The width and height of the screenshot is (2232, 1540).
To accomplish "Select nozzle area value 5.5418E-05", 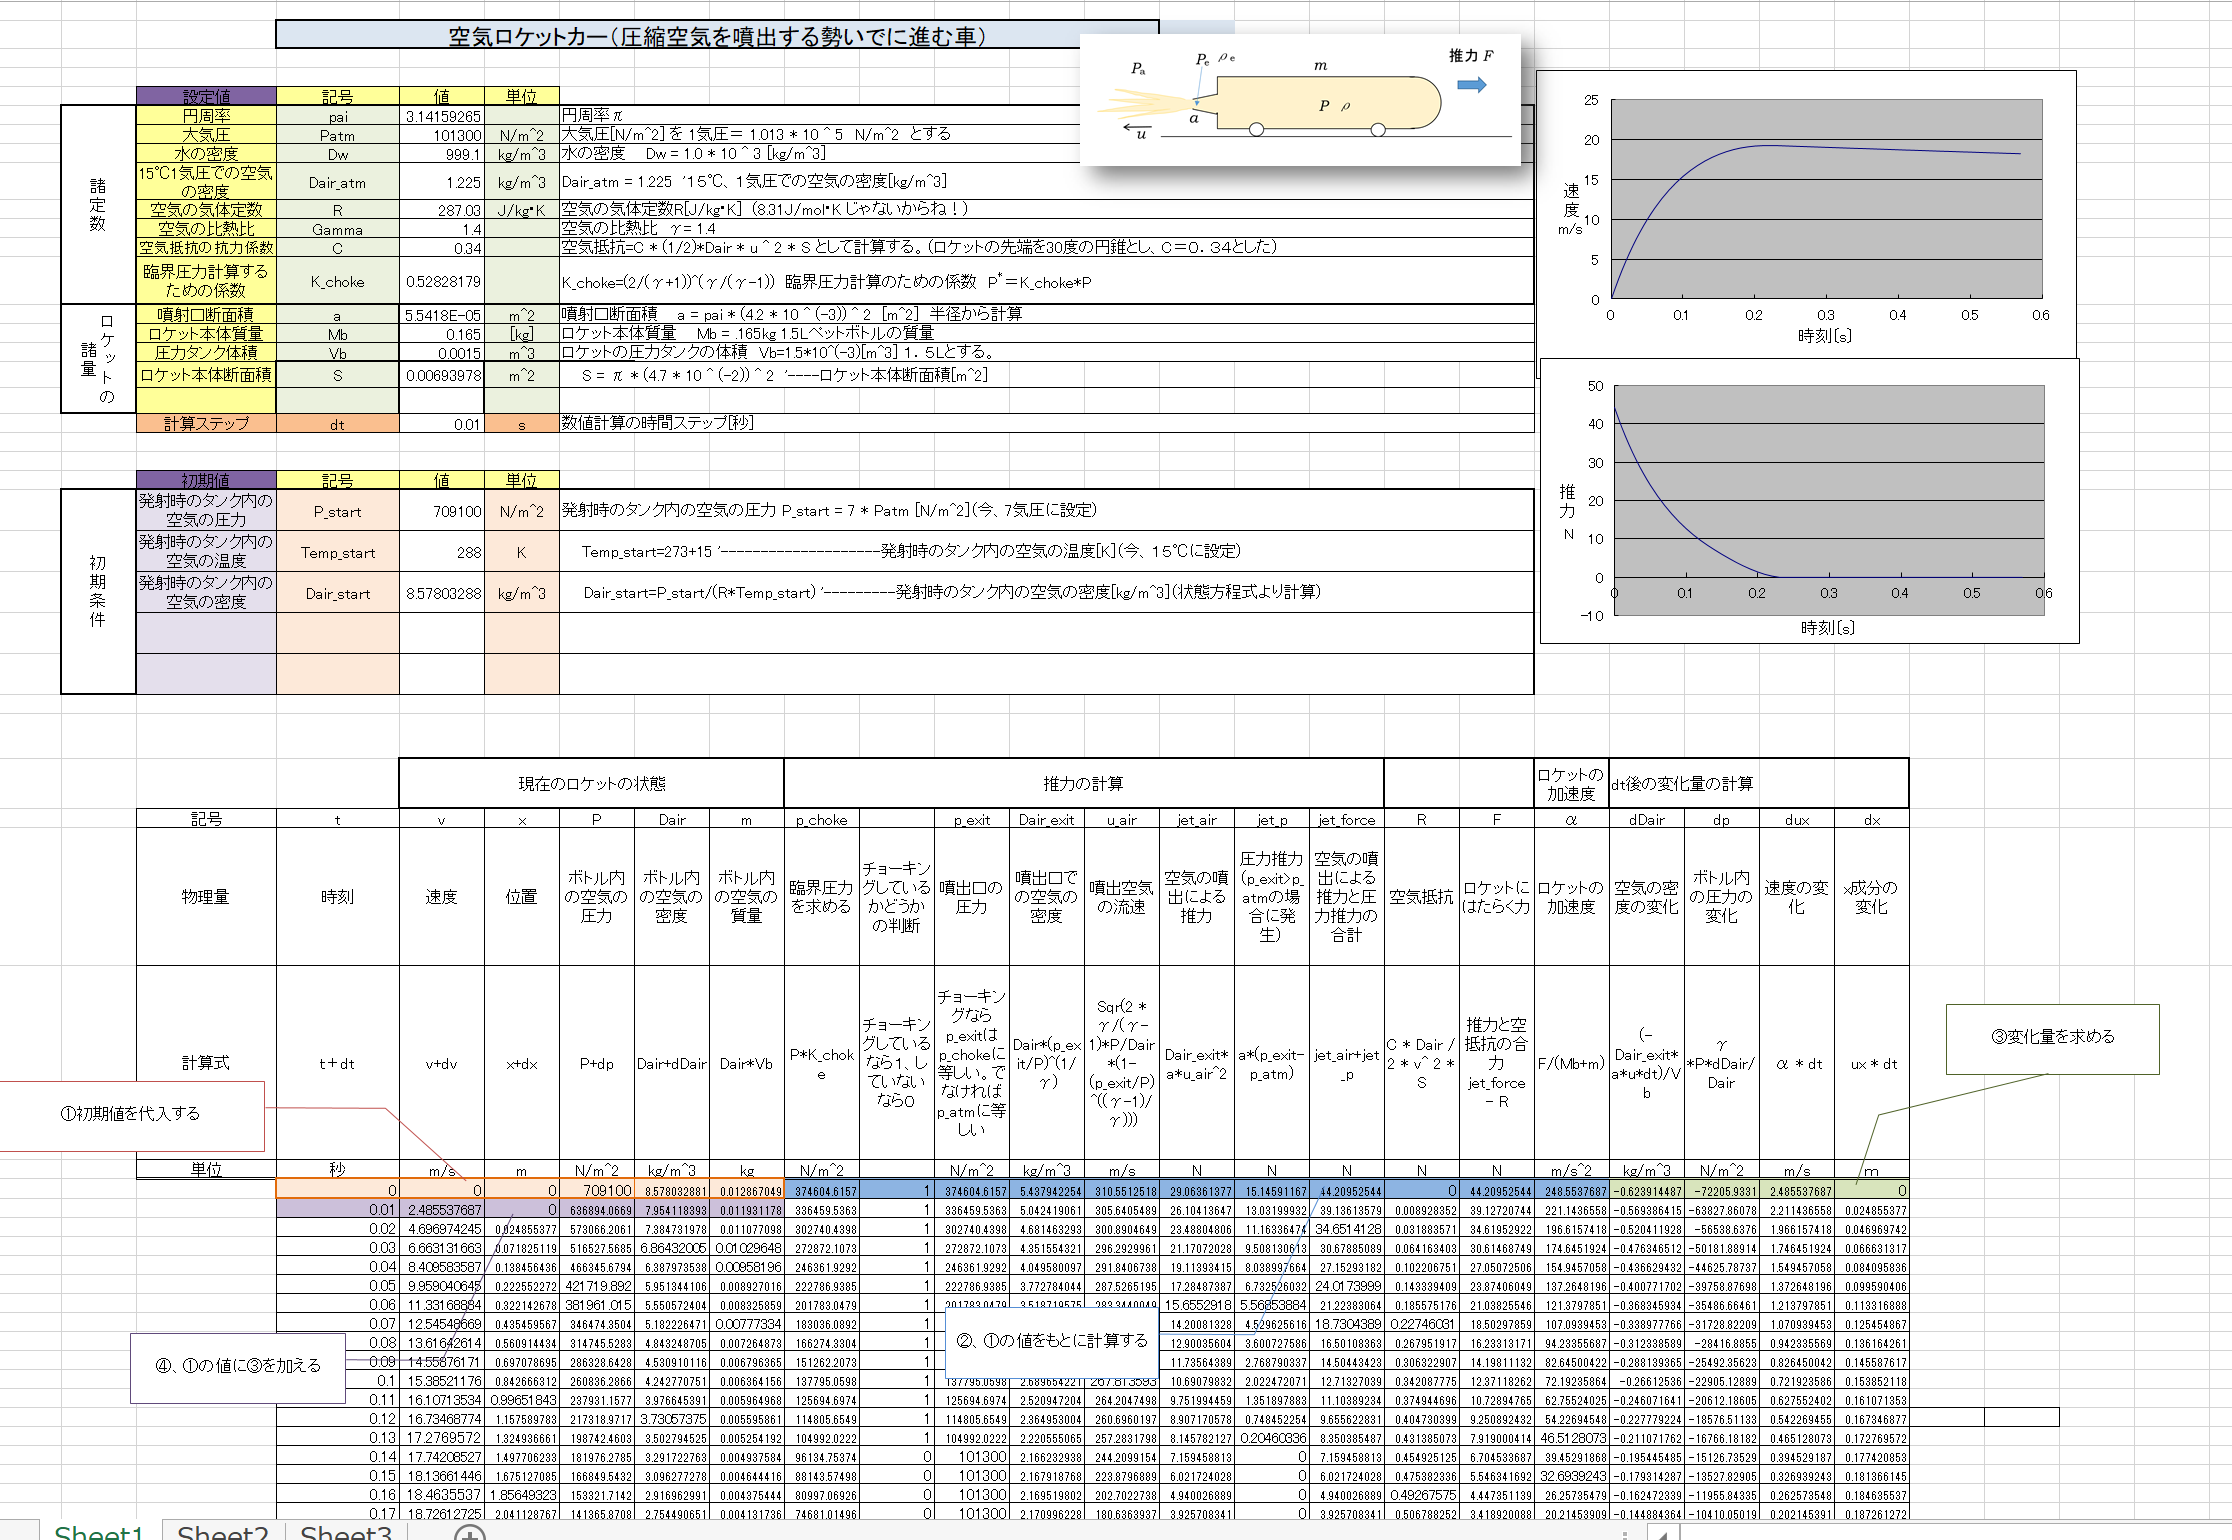I will coord(442,315).
